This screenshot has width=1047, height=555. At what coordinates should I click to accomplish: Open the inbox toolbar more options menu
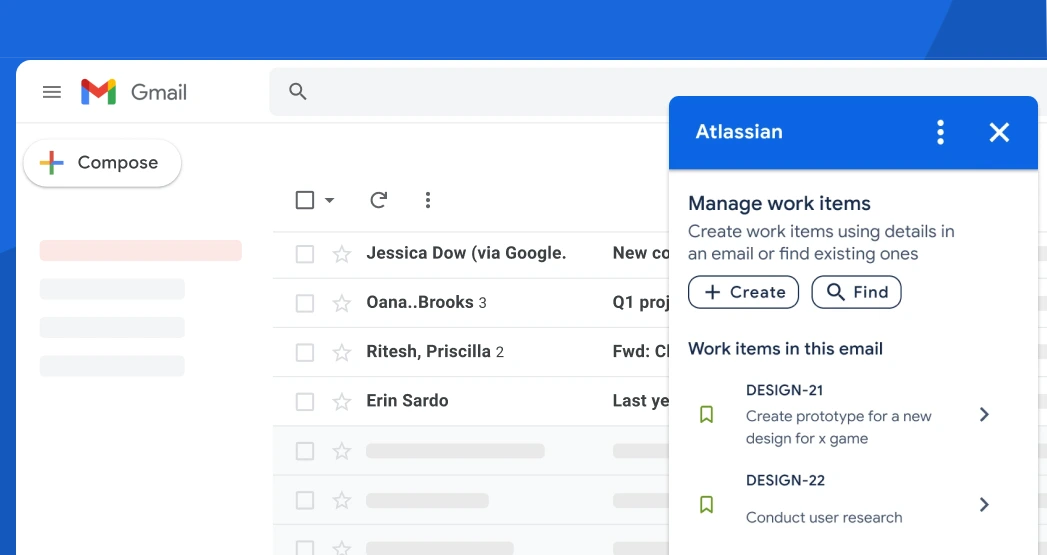pos(427,200)
